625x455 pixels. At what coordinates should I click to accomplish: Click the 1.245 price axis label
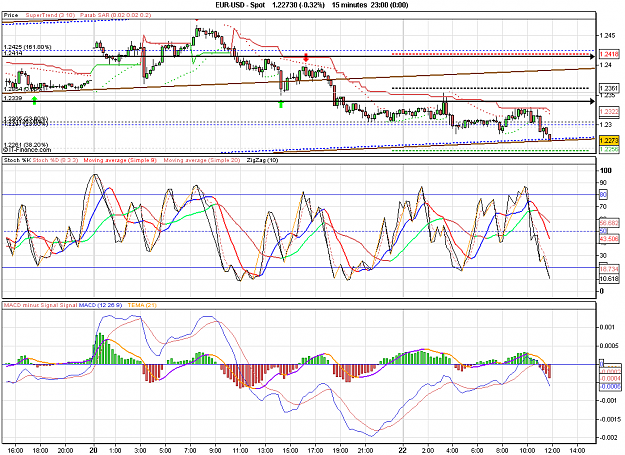(x=607, y=35)
